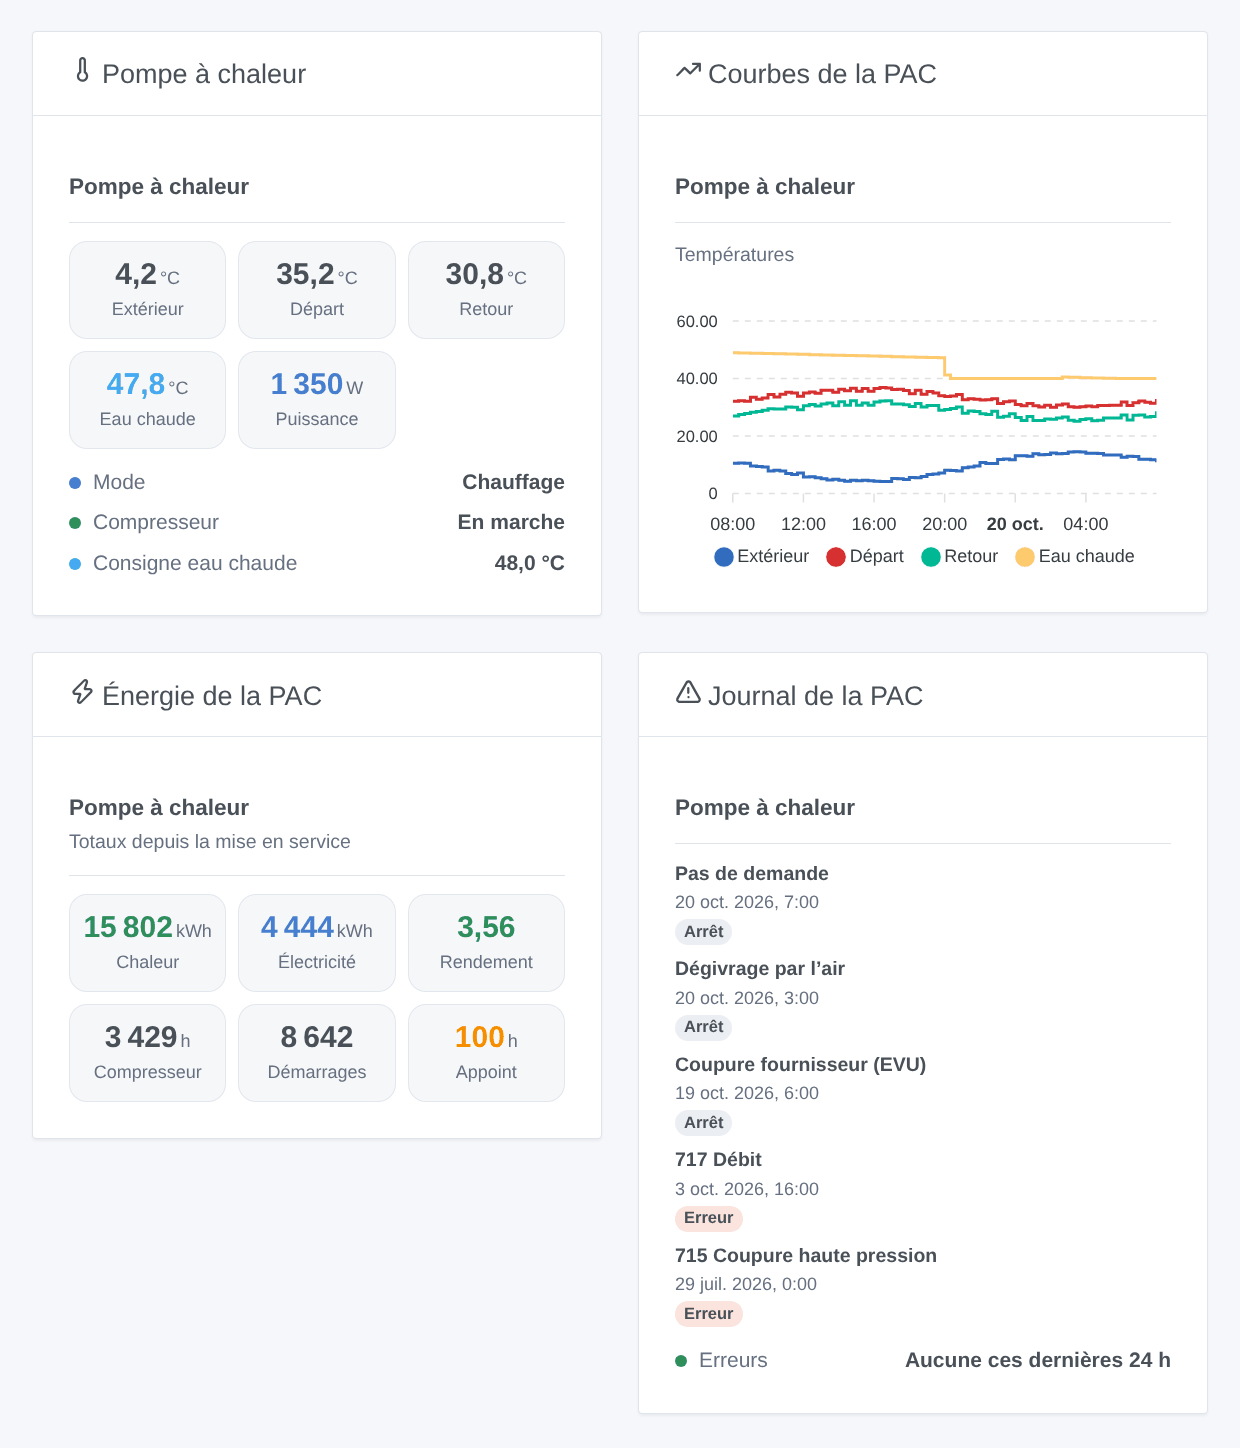
Task: Open the Démarrages 8 642 tile
Action: [317, 1053]
